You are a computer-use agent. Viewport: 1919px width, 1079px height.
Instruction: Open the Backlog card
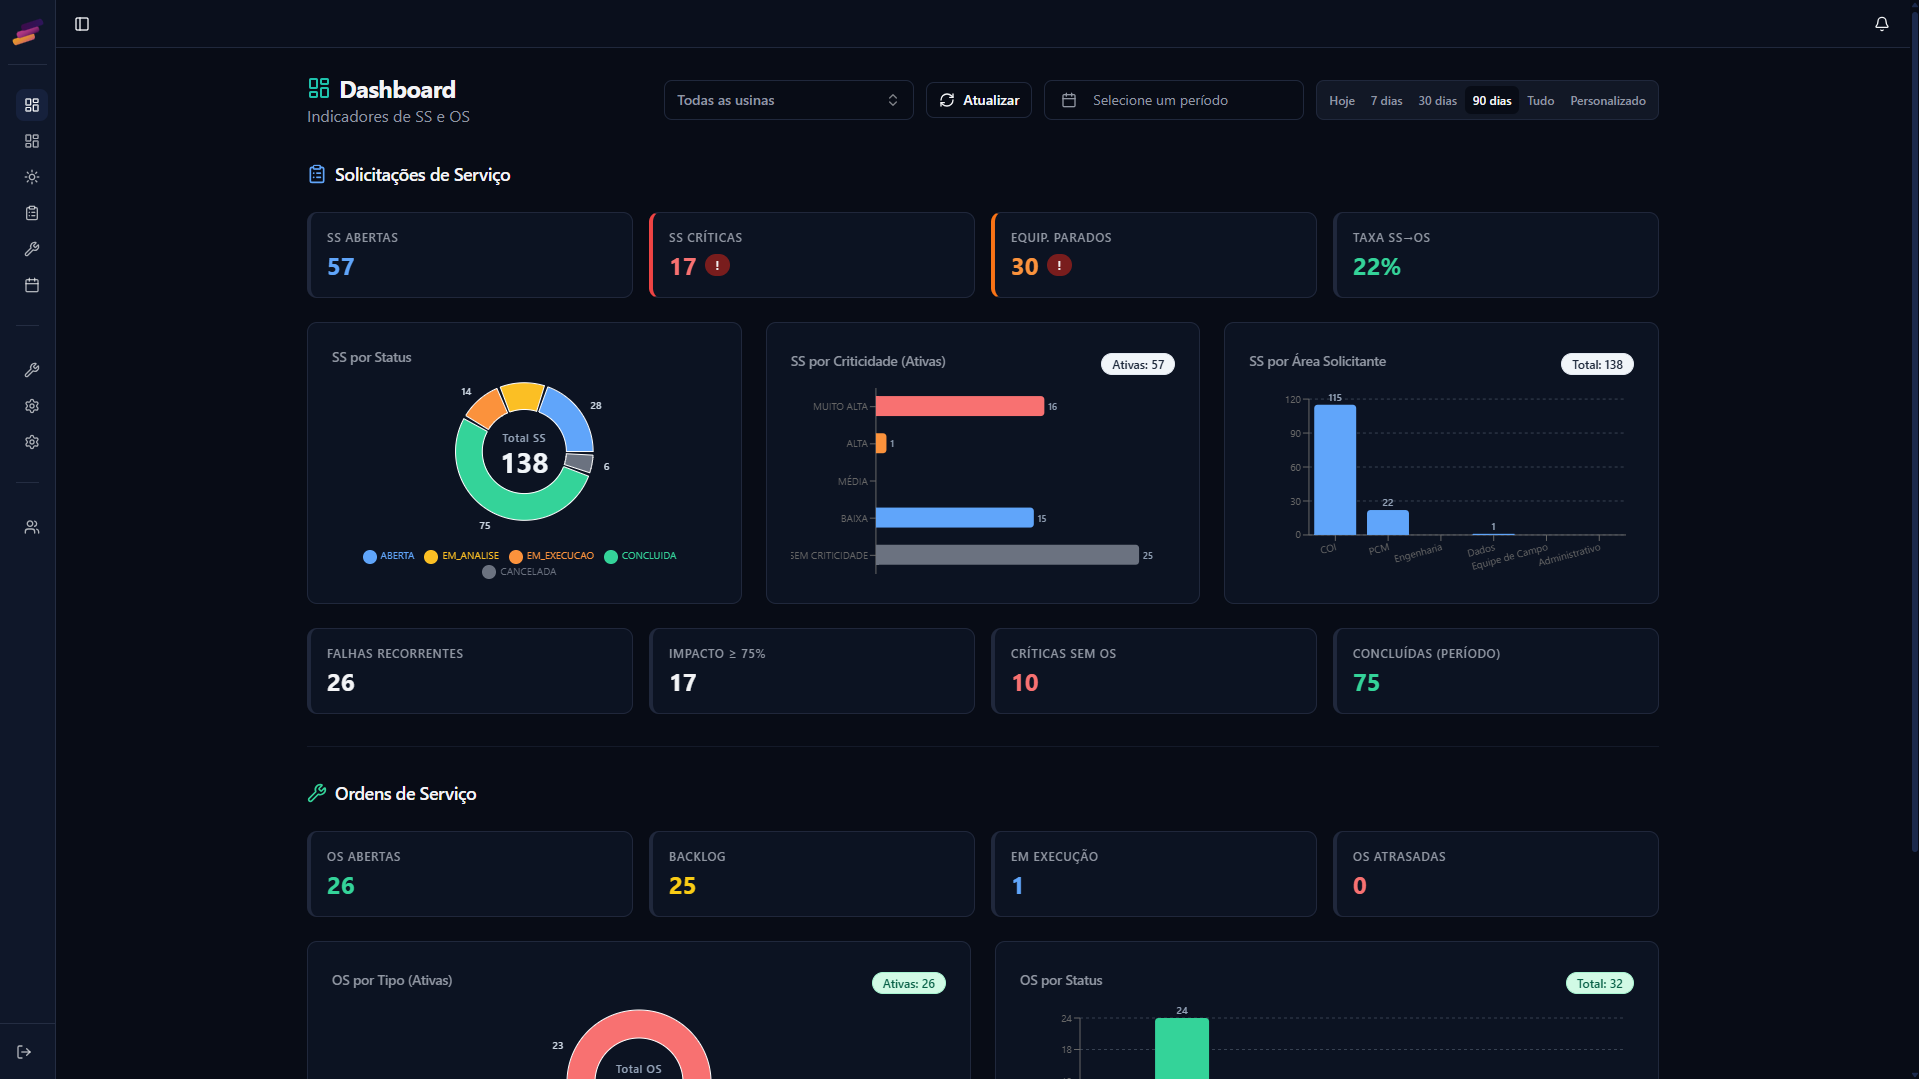[812, 874]
